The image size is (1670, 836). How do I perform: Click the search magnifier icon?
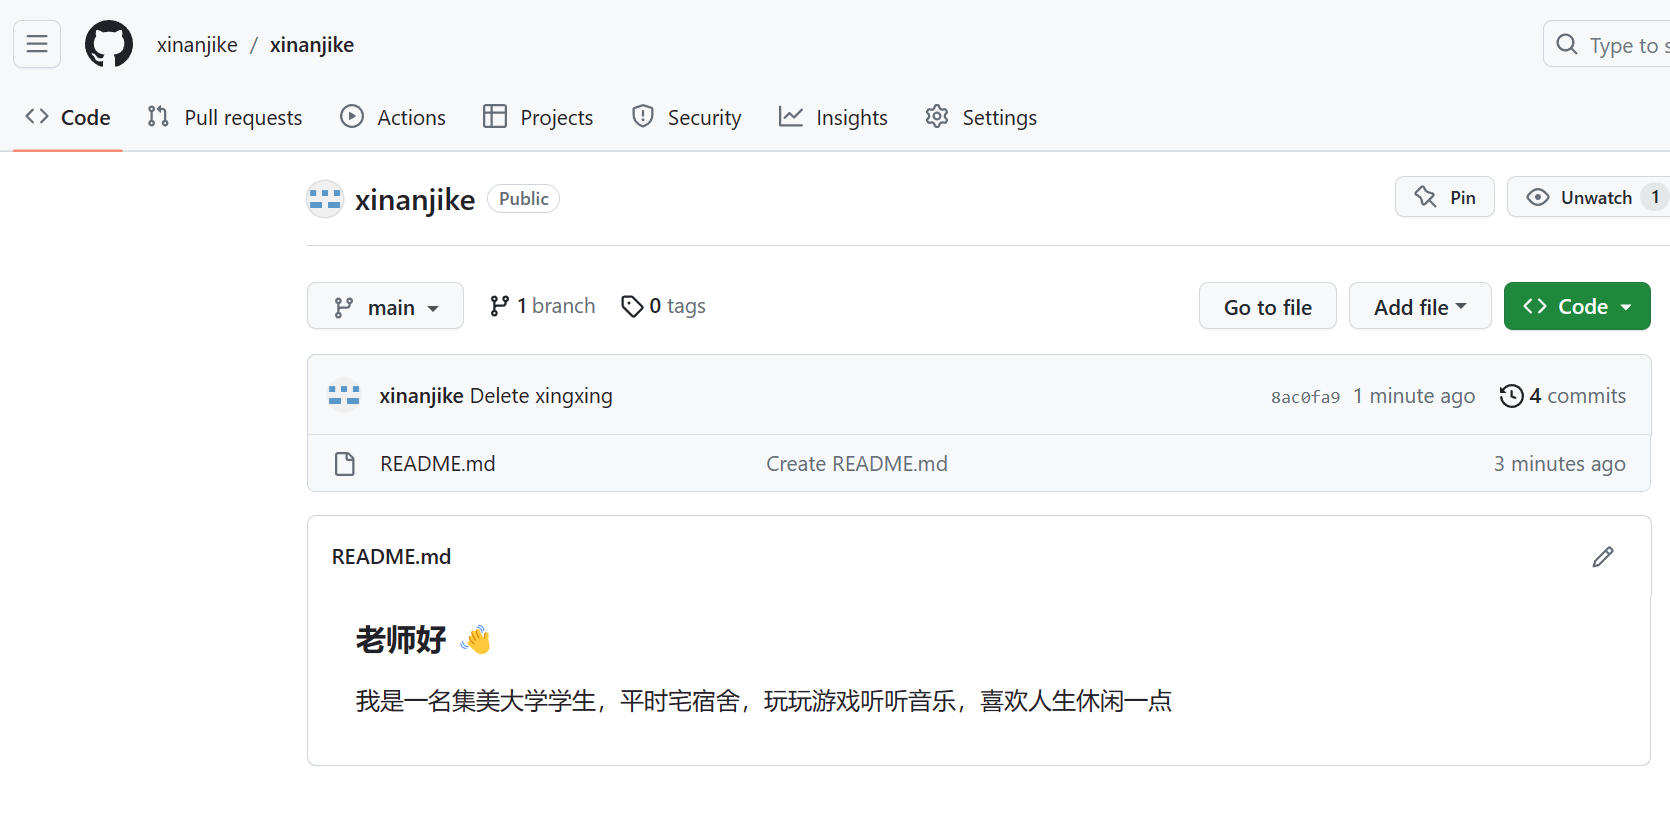pyautogui.click(x=1567, y=45)
